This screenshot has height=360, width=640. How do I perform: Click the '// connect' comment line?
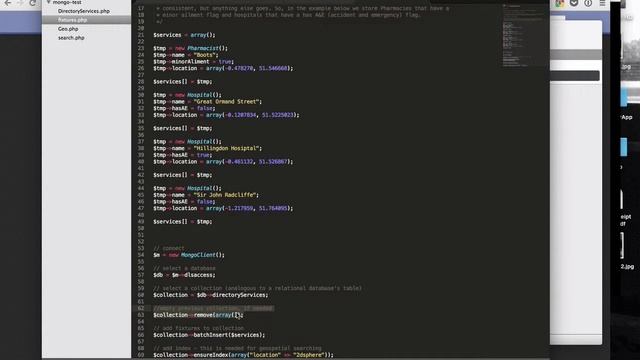click(x=169, y=248)
